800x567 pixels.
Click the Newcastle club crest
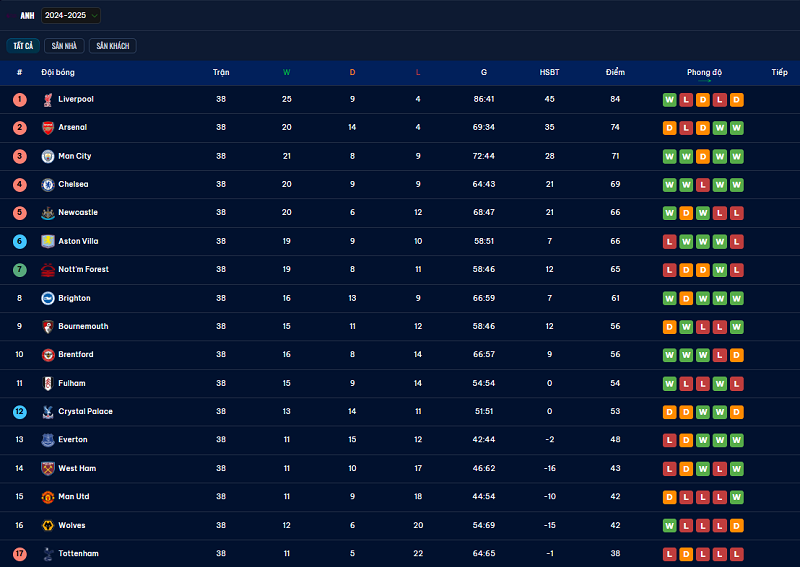48,213
